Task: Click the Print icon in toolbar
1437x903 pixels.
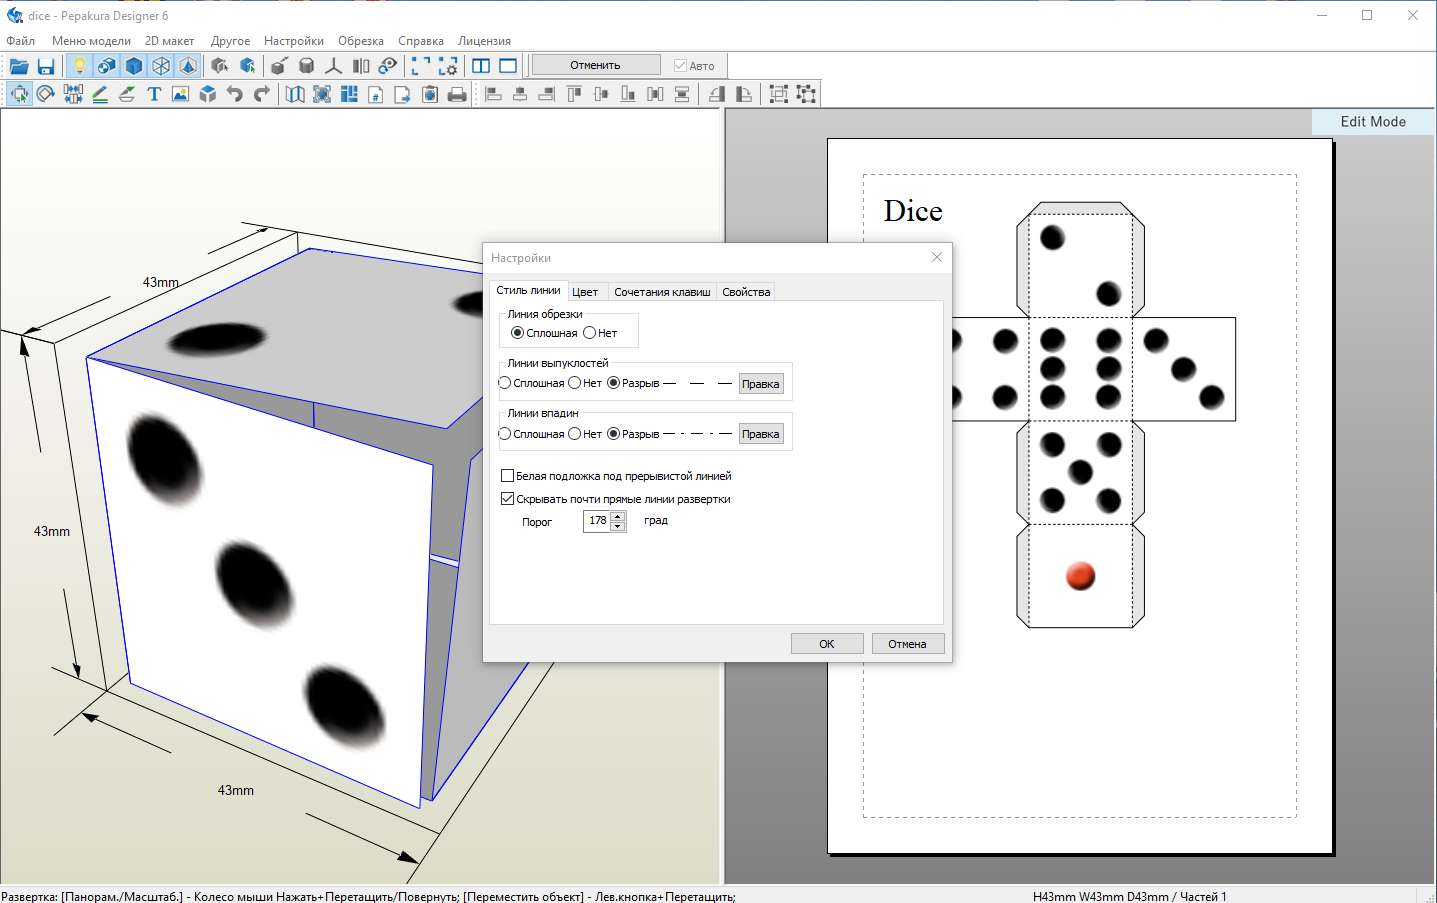Action: click(457, 94)
